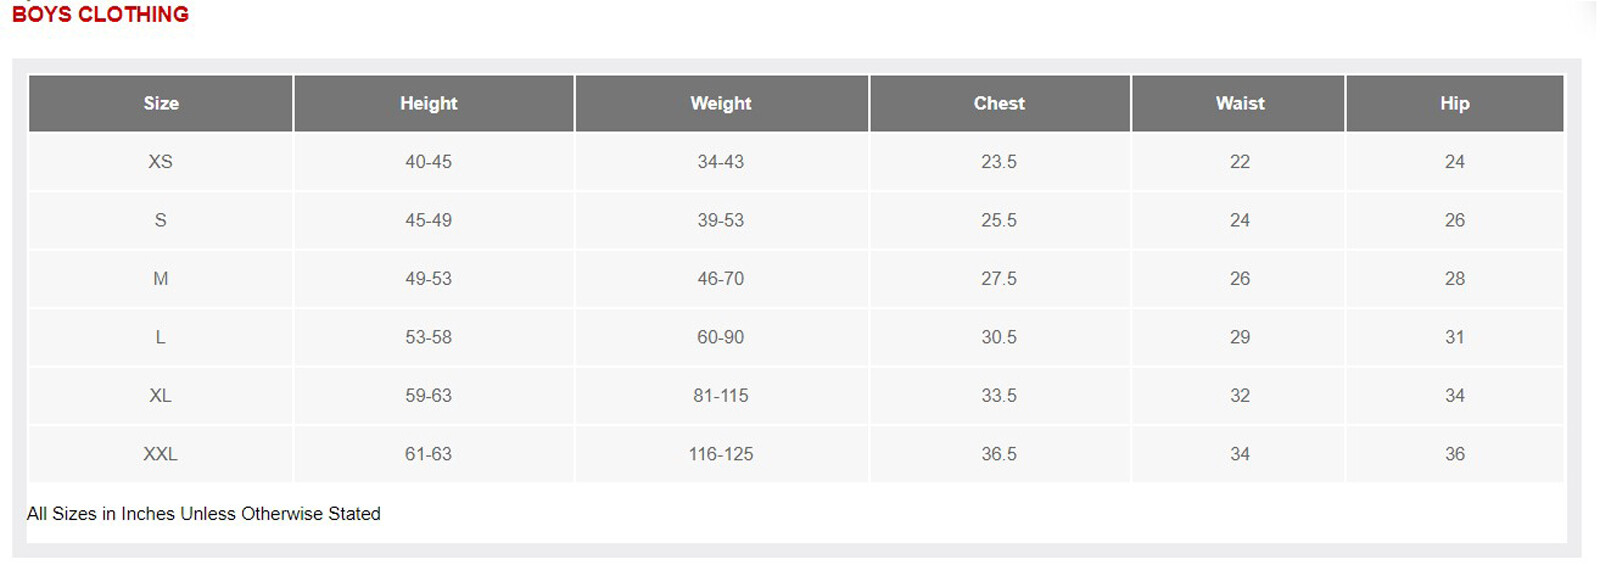Click chest value 25.5 in S row

click(x=999, y=220)
